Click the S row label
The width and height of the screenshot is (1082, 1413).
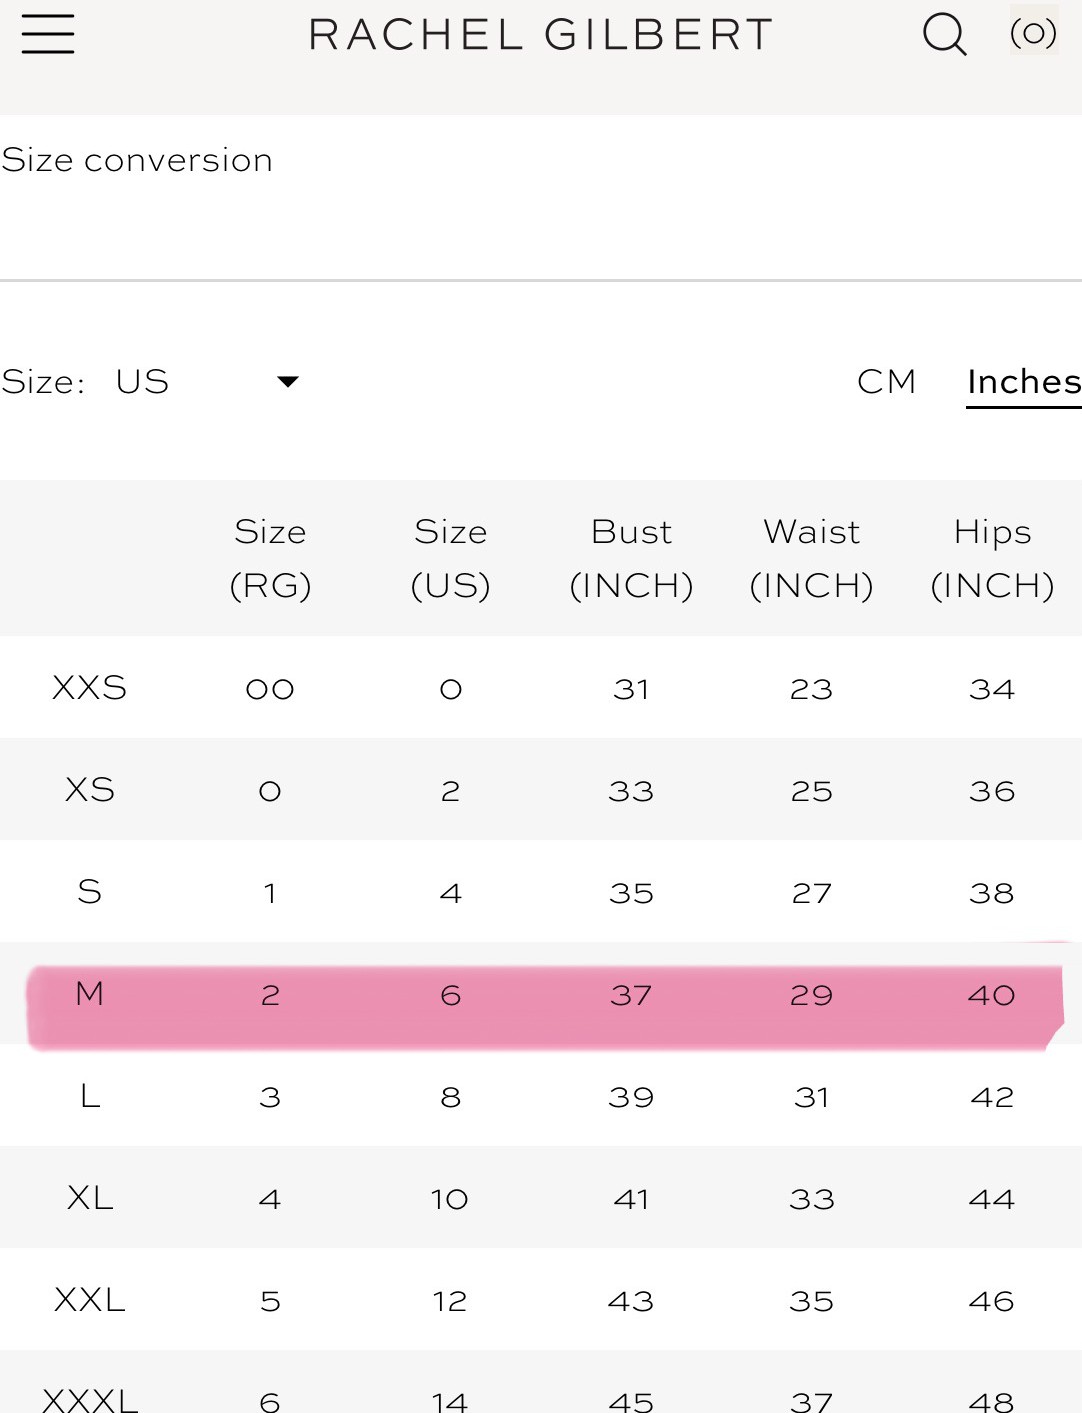pyautogui.click(x=90, y=892)
